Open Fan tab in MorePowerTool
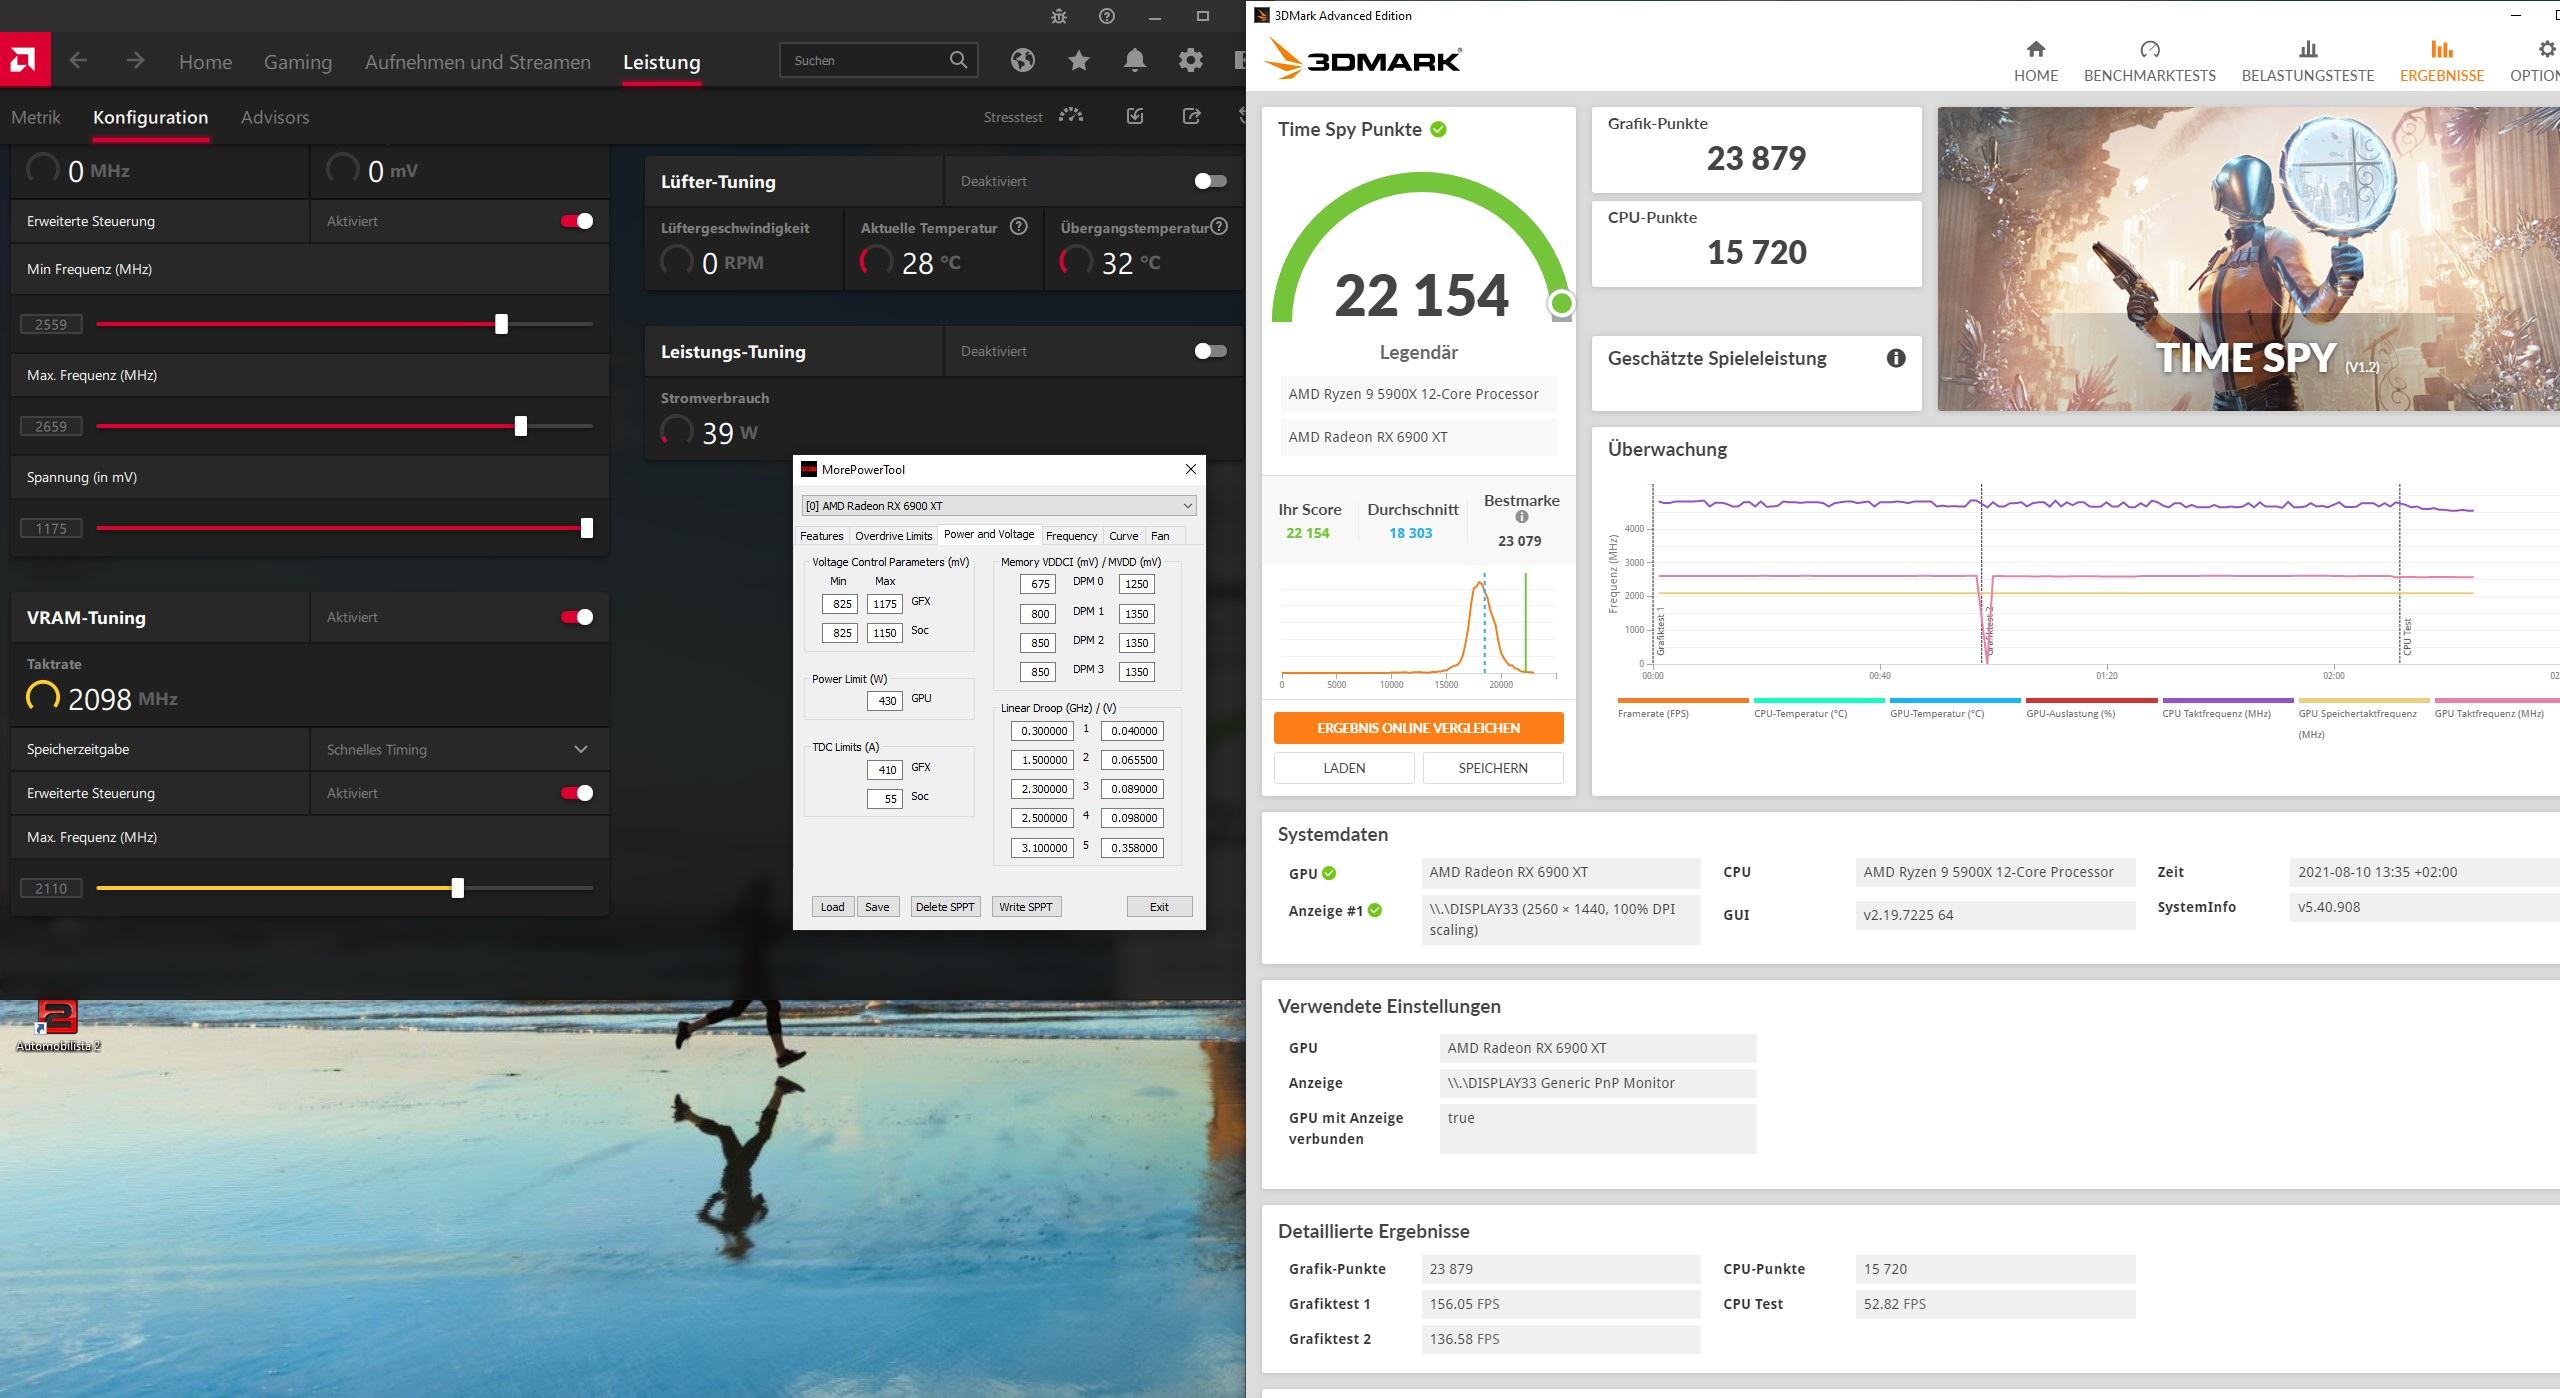 point(1160,536)
